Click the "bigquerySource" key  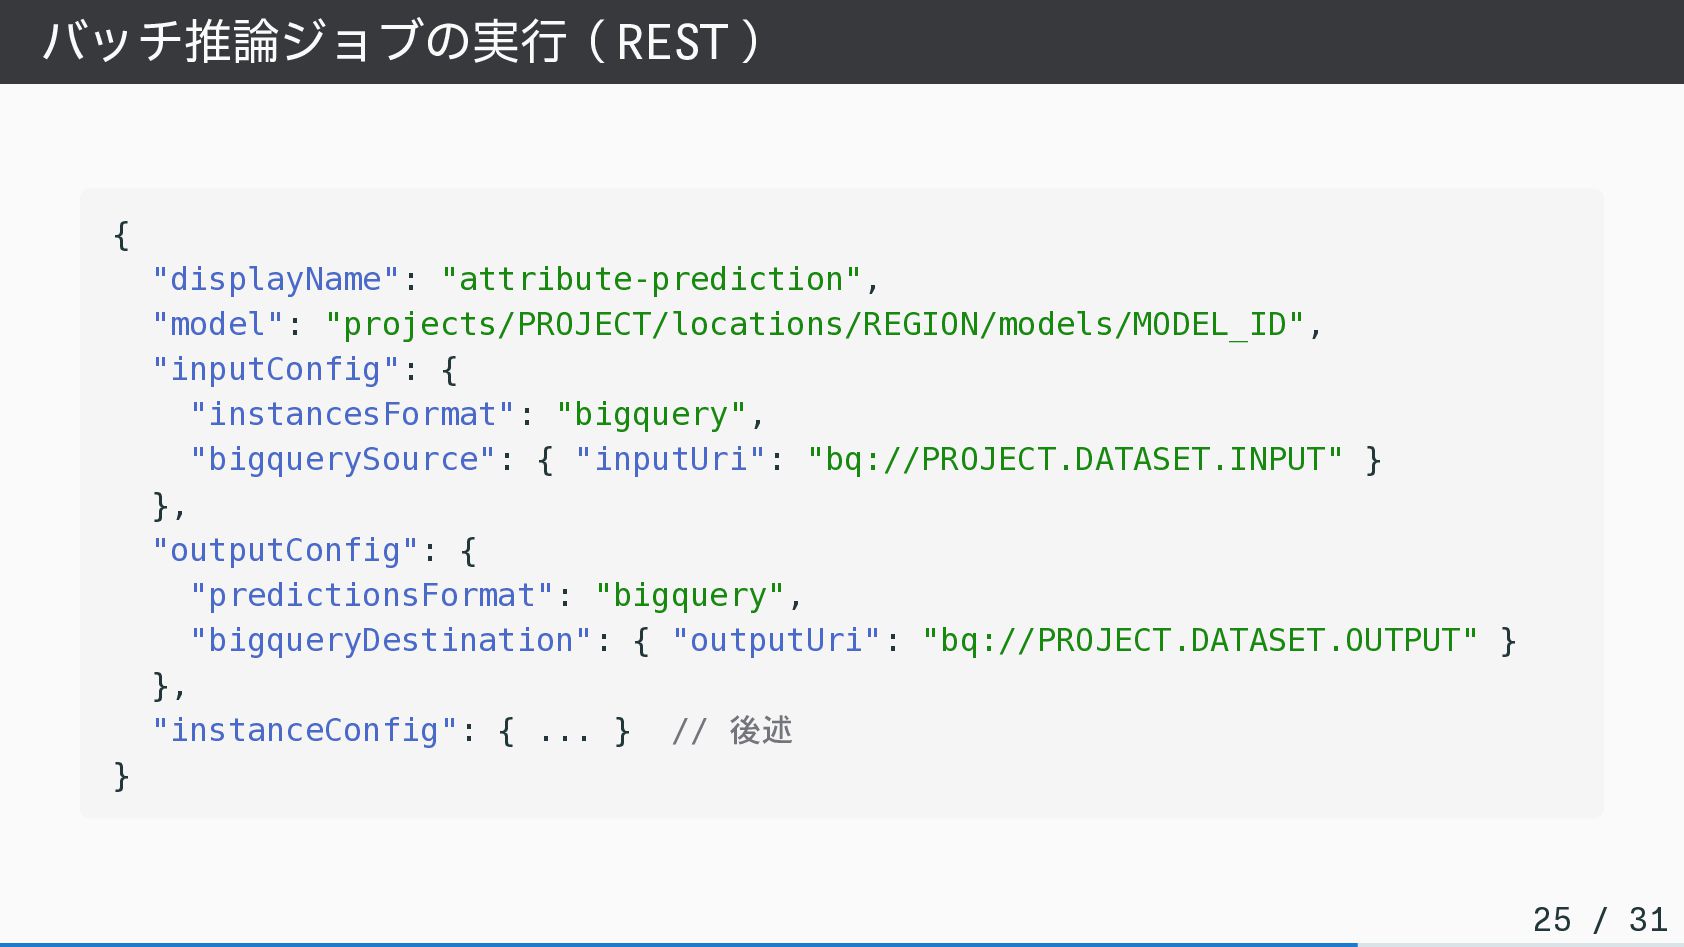coord(343,459)
